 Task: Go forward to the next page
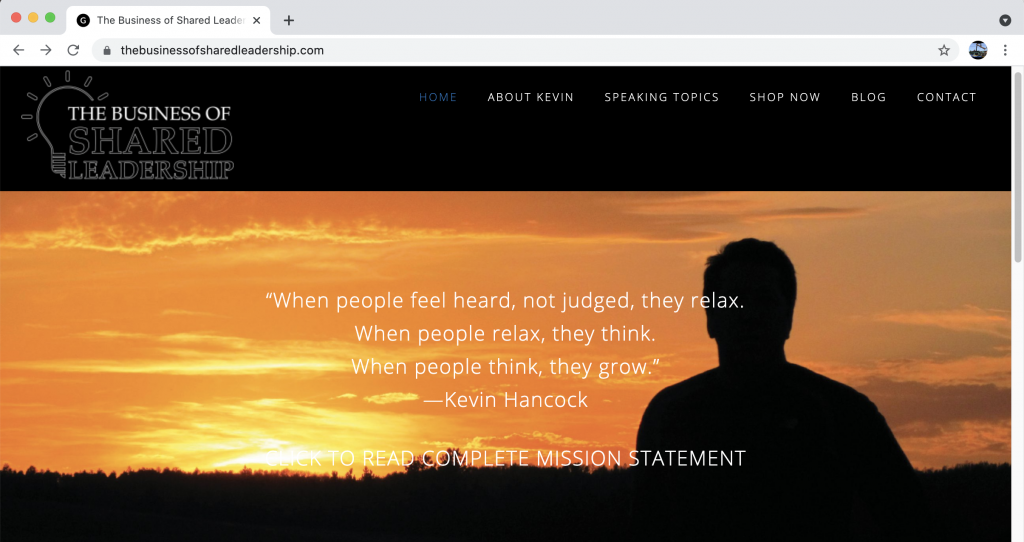pos(46,50)
